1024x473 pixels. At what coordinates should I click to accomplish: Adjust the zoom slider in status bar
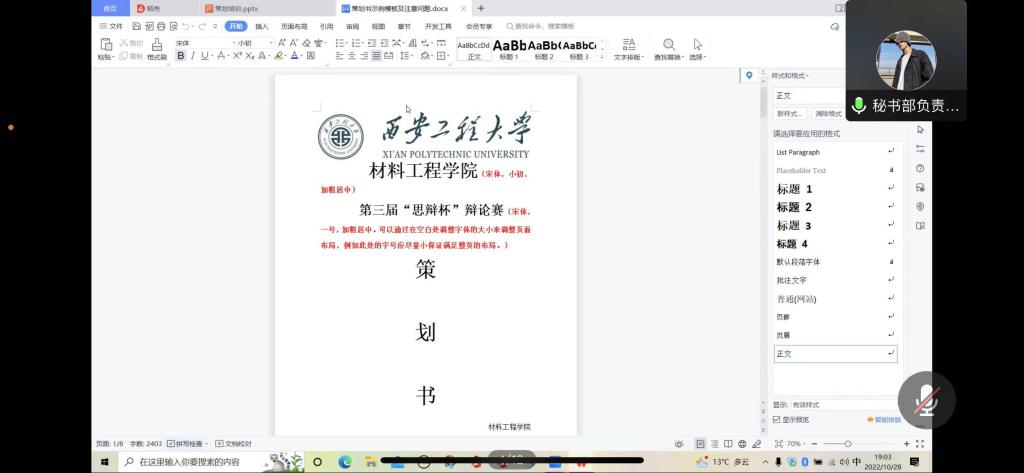pos(847,443)
